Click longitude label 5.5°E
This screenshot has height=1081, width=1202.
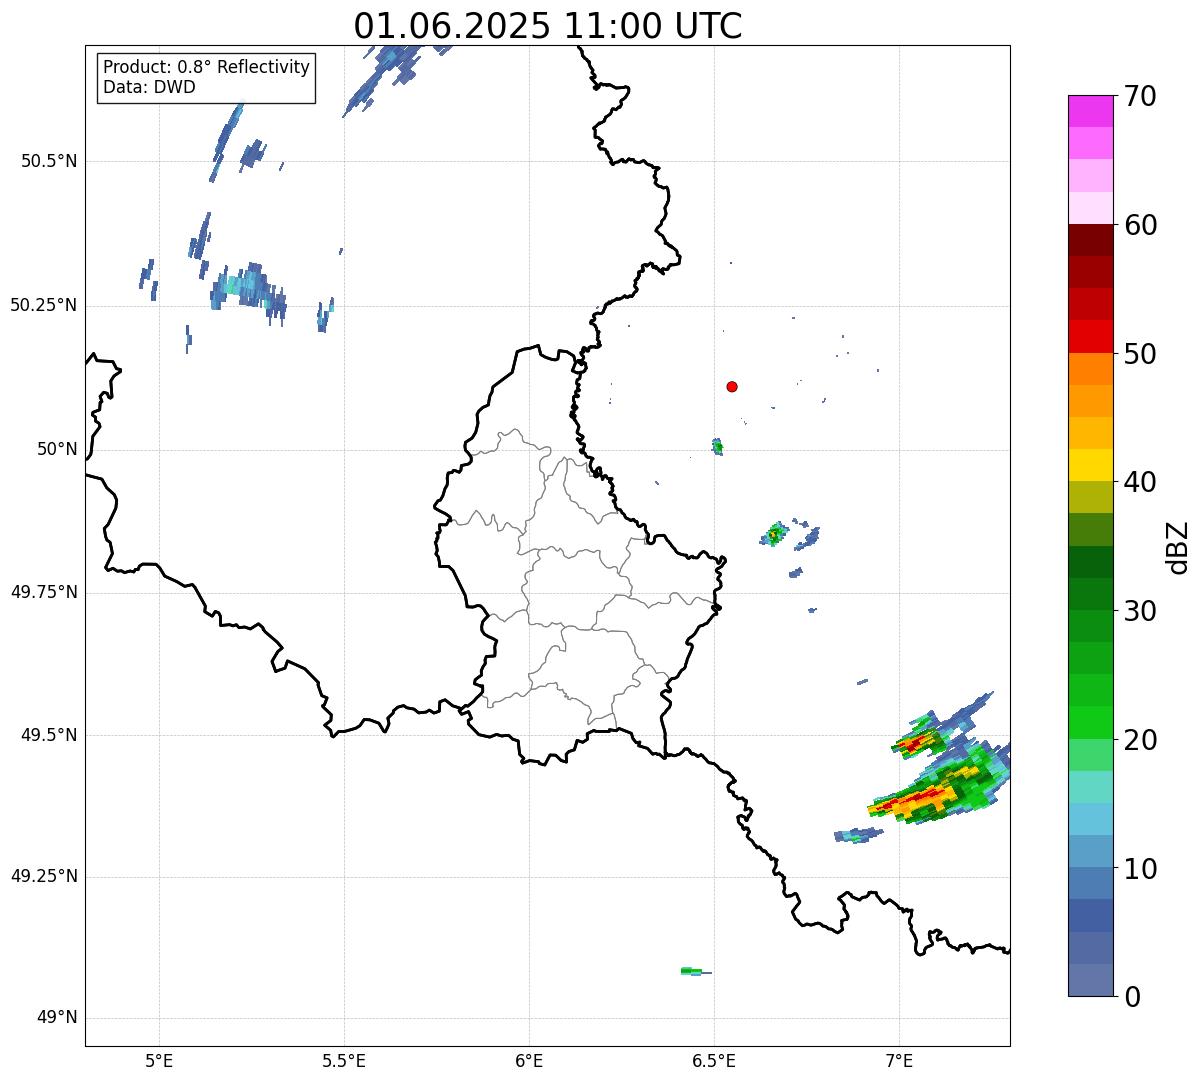tap(344, 1061)
